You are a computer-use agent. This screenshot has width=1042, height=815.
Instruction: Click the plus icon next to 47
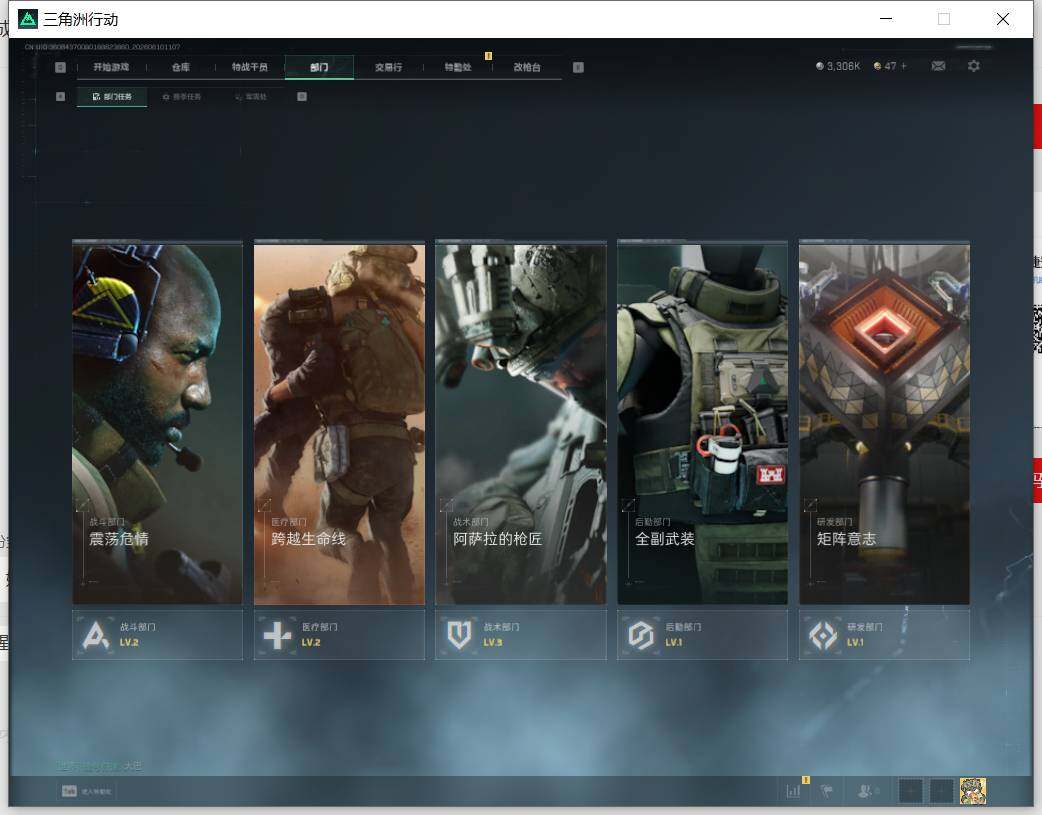click(x=904, y=66)
